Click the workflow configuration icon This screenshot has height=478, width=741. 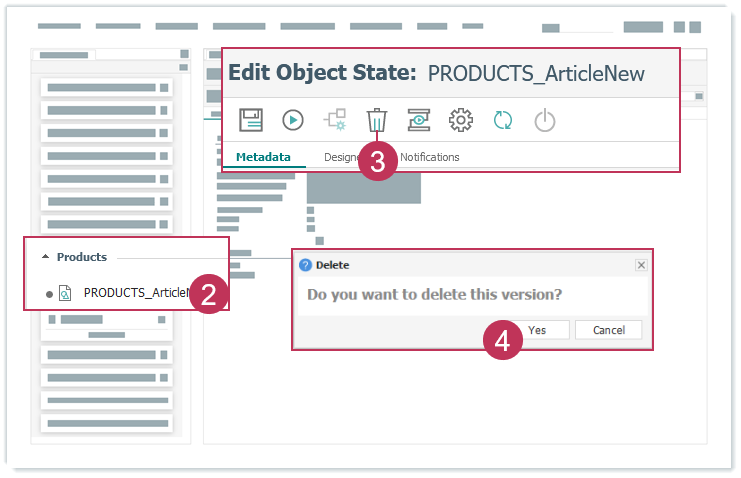point(334,120)
